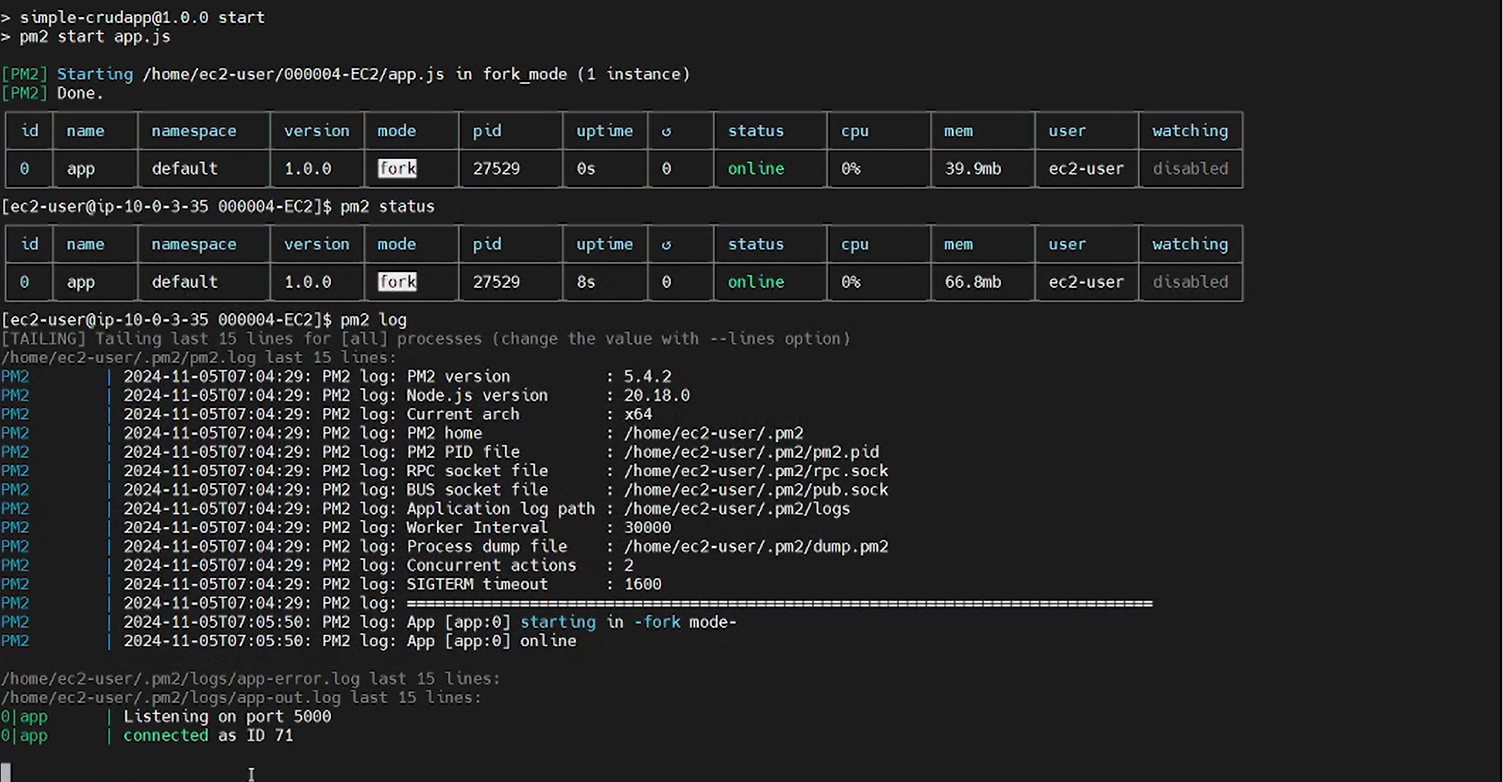Click Node.js version value "20.18.0"
The width and height of the screenshot is (1503, 782).
(x=657, y=396)
